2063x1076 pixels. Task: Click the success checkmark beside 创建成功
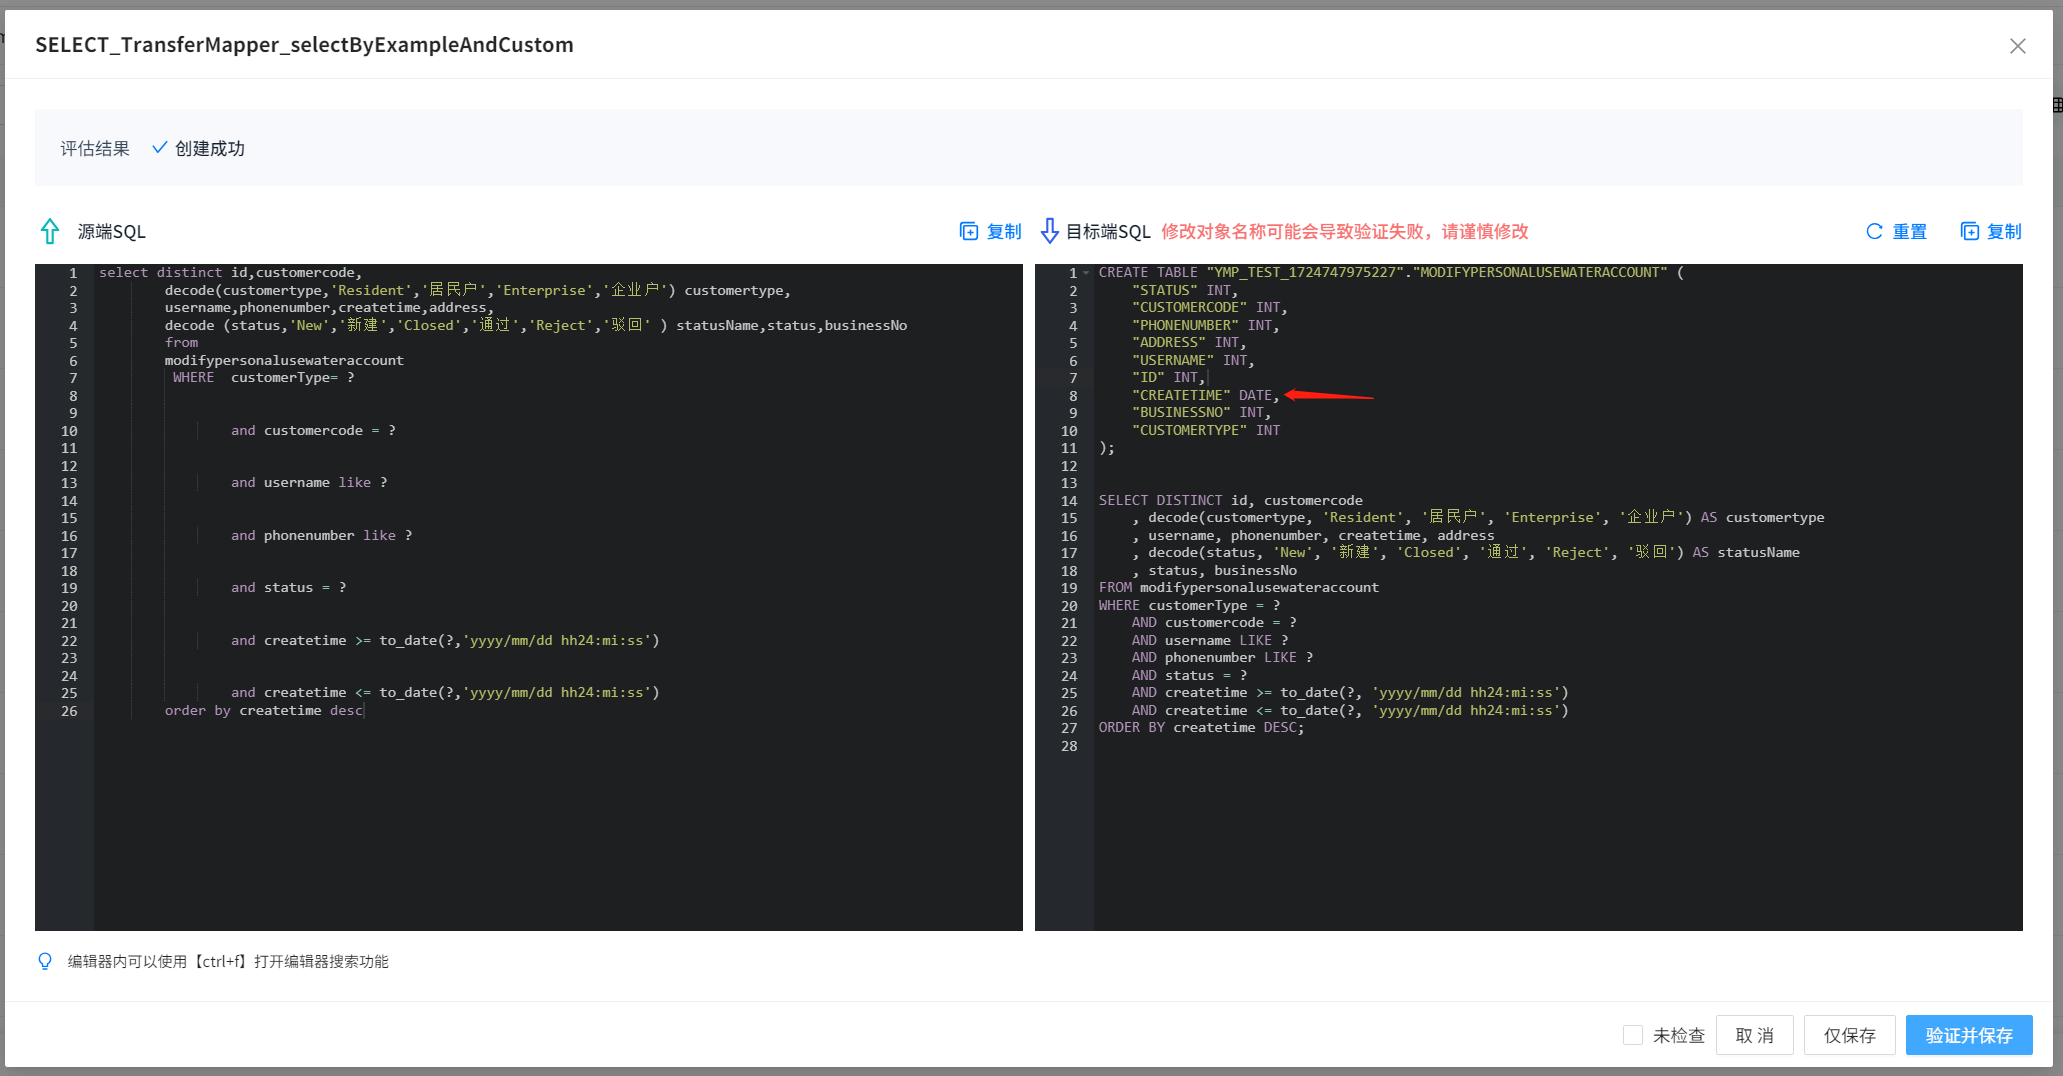(x=160, y=147)
